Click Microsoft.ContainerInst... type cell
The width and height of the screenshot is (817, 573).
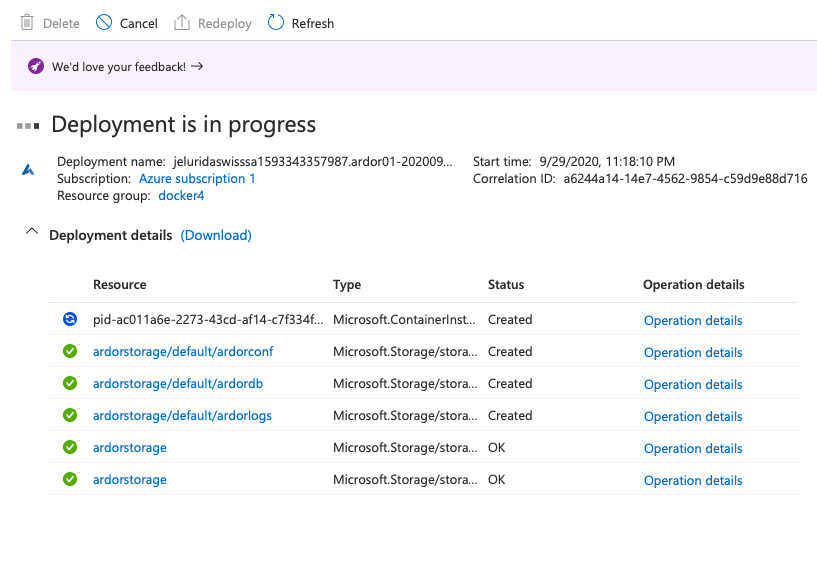(404, 319)
